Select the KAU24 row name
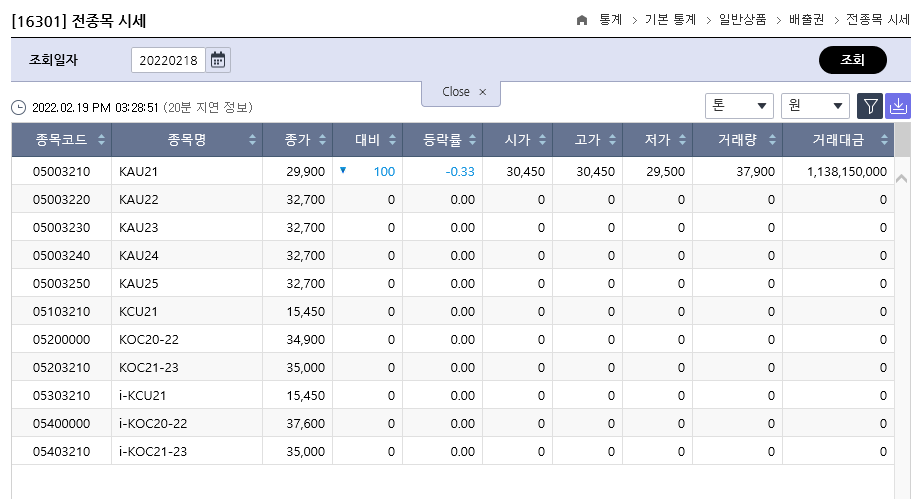This screenshot has width=922, height=499. click(x=138, y=256)
